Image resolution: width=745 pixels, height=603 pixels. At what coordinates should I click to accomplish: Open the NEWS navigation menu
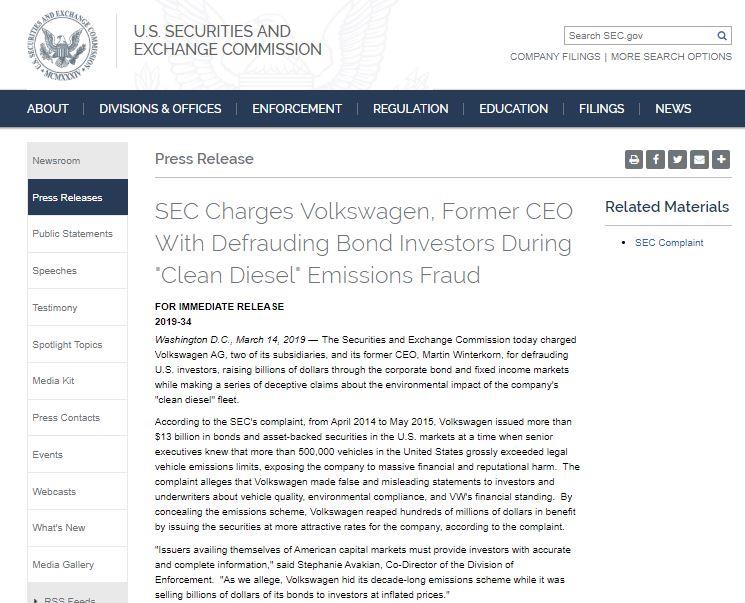pyautogui.click(x=673, y=109)
